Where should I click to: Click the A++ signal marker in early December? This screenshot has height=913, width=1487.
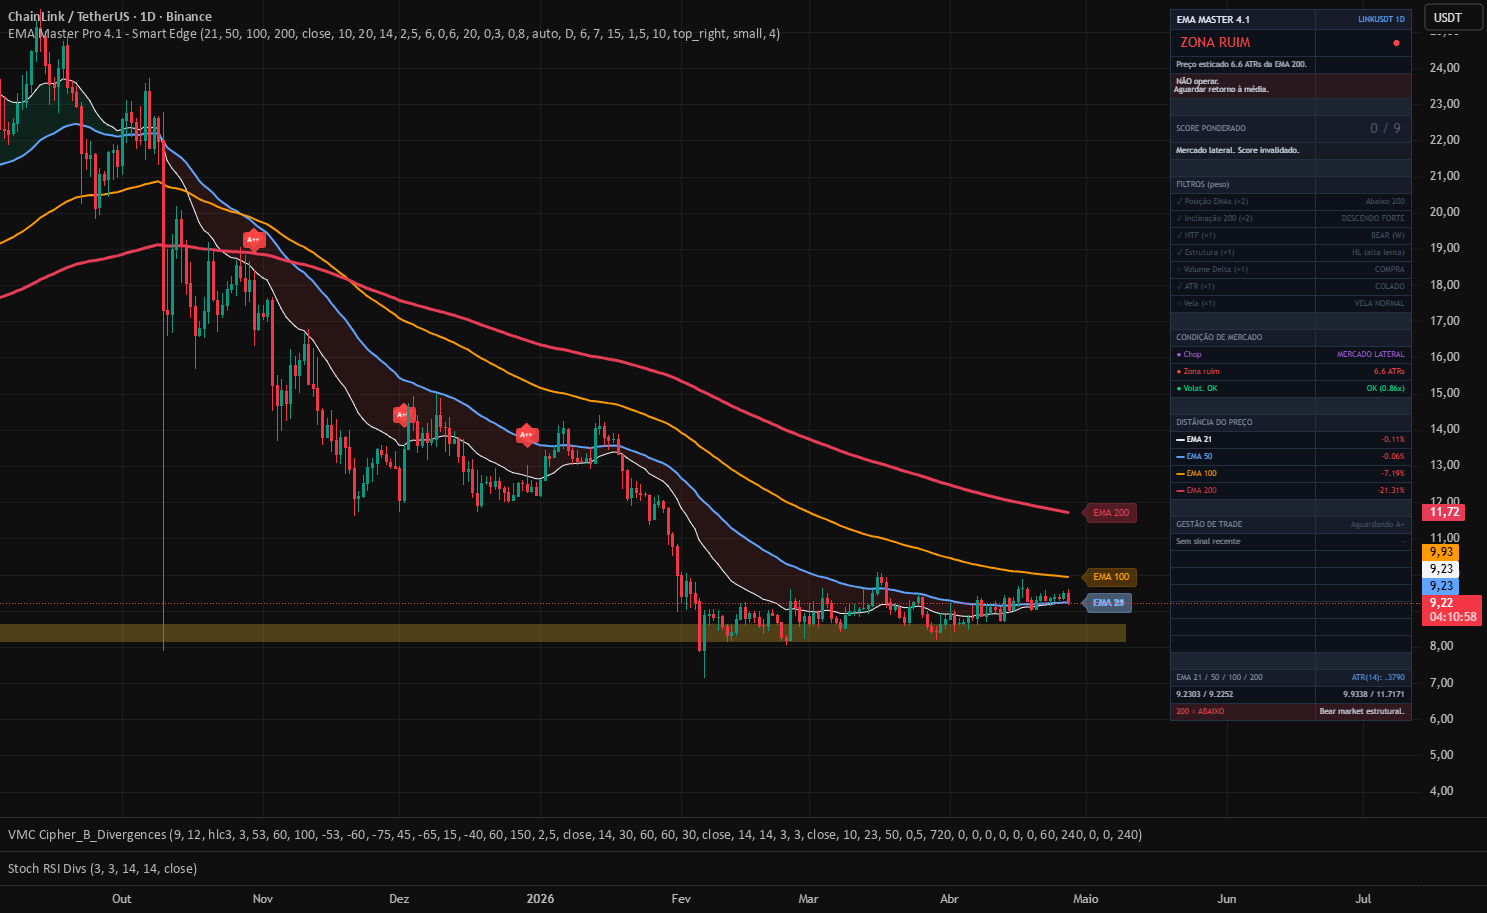click(x=402, y=414)
